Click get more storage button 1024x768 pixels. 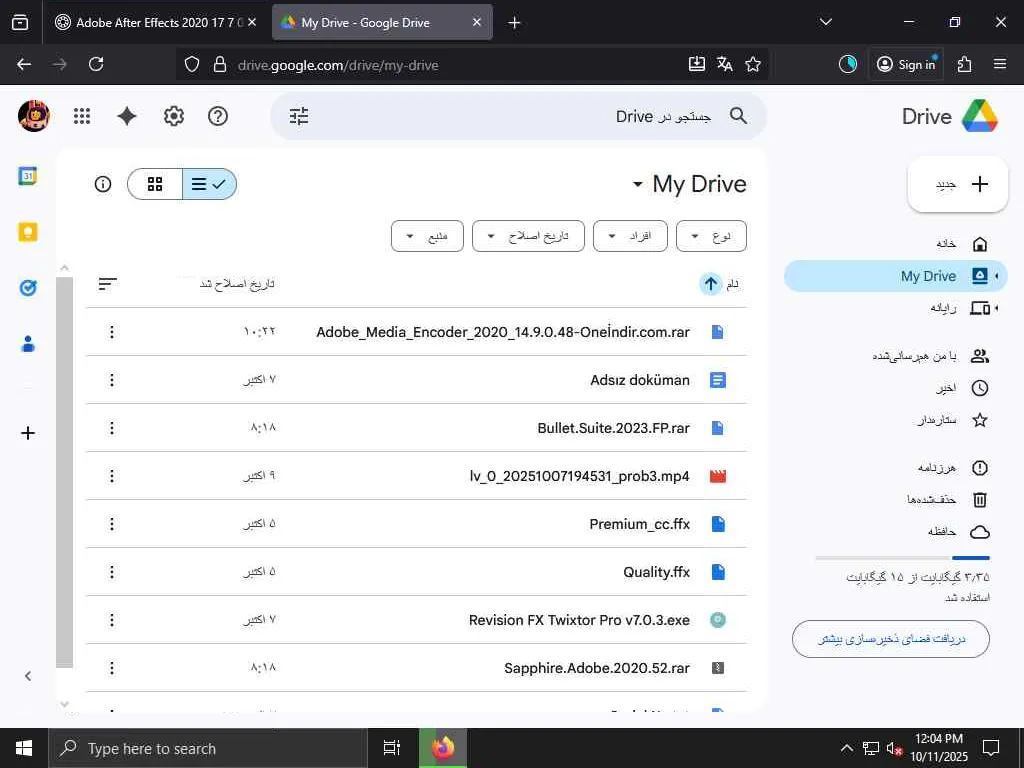891,639
